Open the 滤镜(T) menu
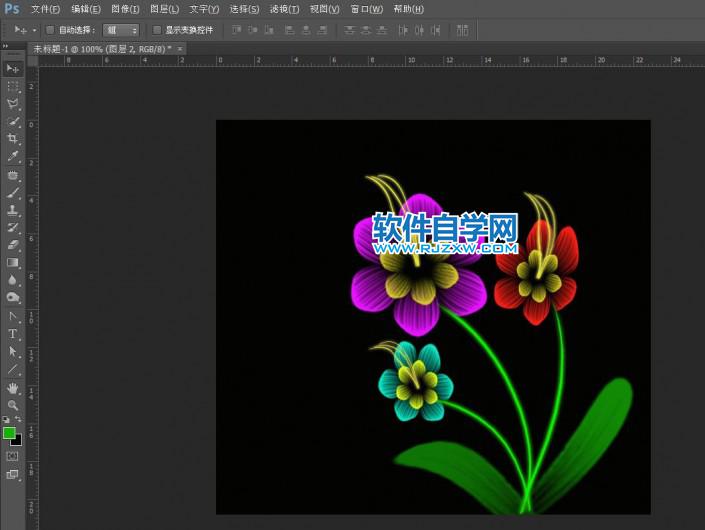This screenshot has height=530, width=705. click(x=284, y=9)
